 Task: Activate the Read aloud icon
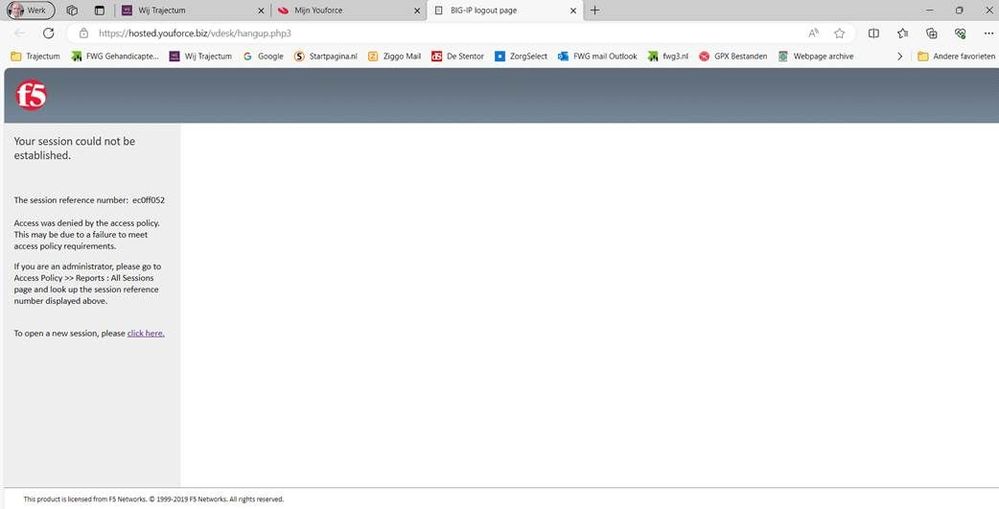pos(814,33)
